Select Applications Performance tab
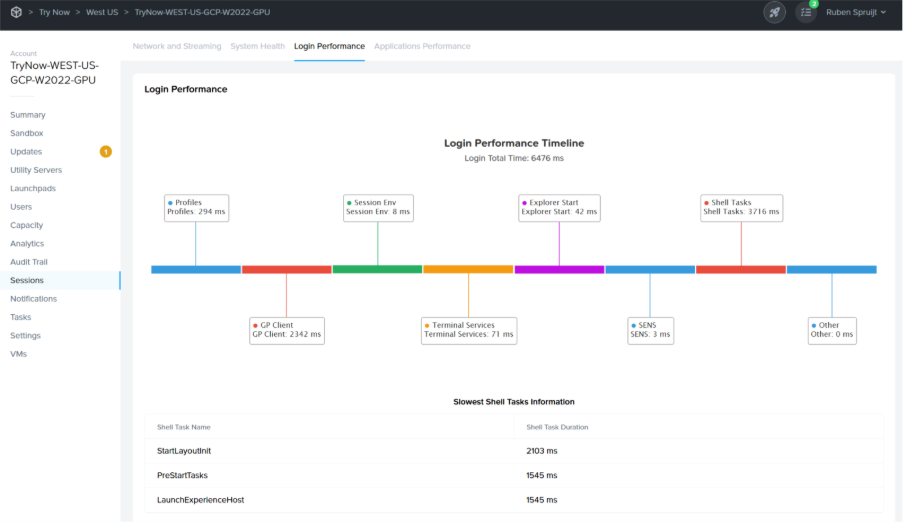The height and width of the screenshot is (522, 903). pyautogui.click(x=421, y=46)
